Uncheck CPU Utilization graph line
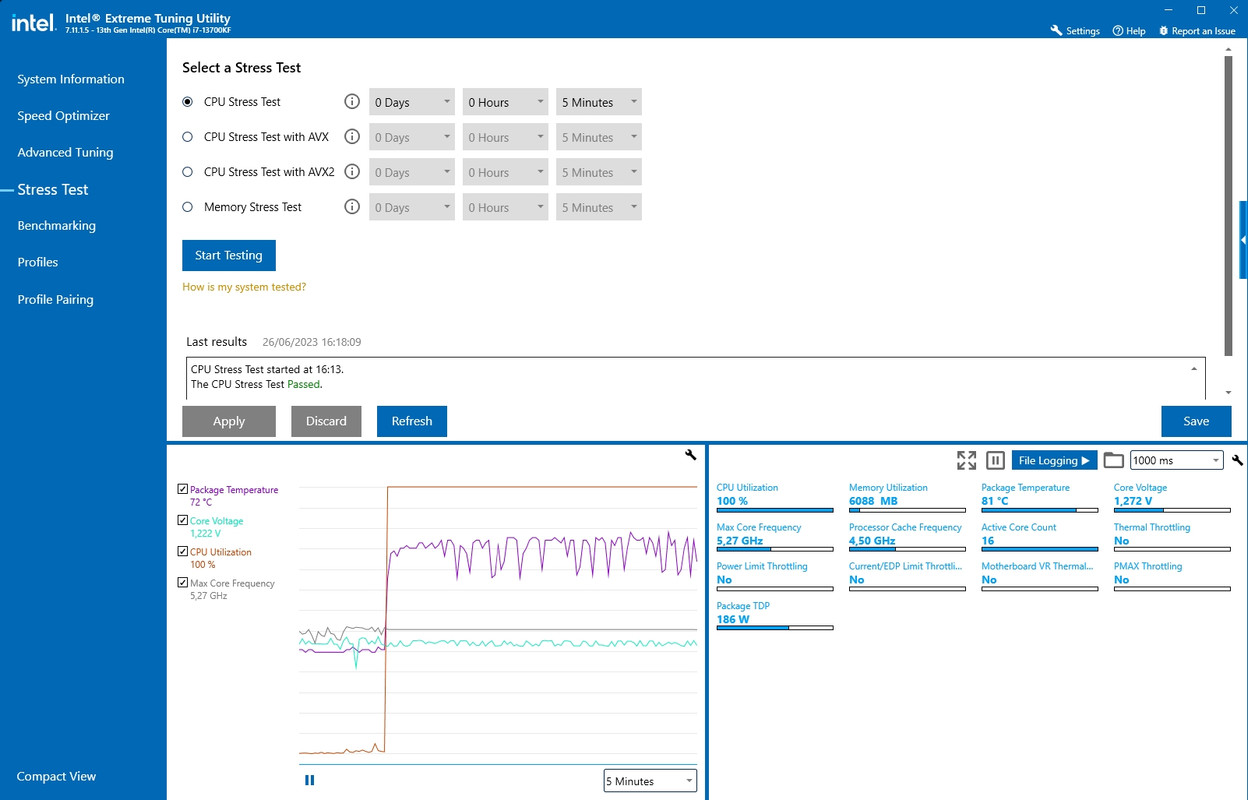Image resolution: width=1248 pixels, height=800 pixels. [x=182, y=551]
